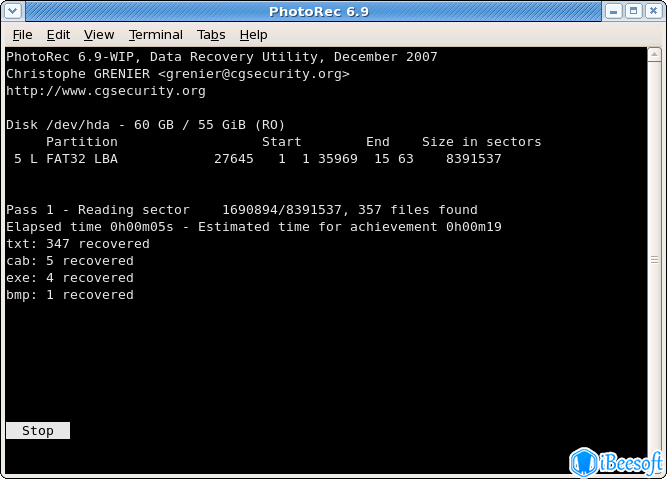Click the '357 files found' text

(x=418, y=210)
